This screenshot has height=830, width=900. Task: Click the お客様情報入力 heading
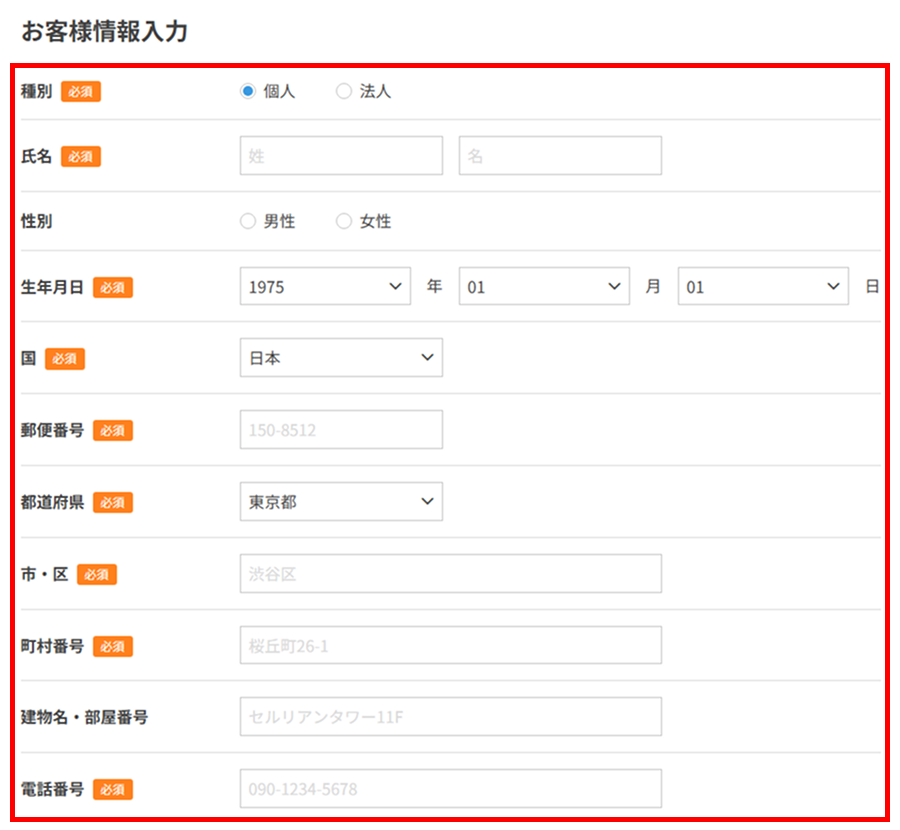pos(104,31)
